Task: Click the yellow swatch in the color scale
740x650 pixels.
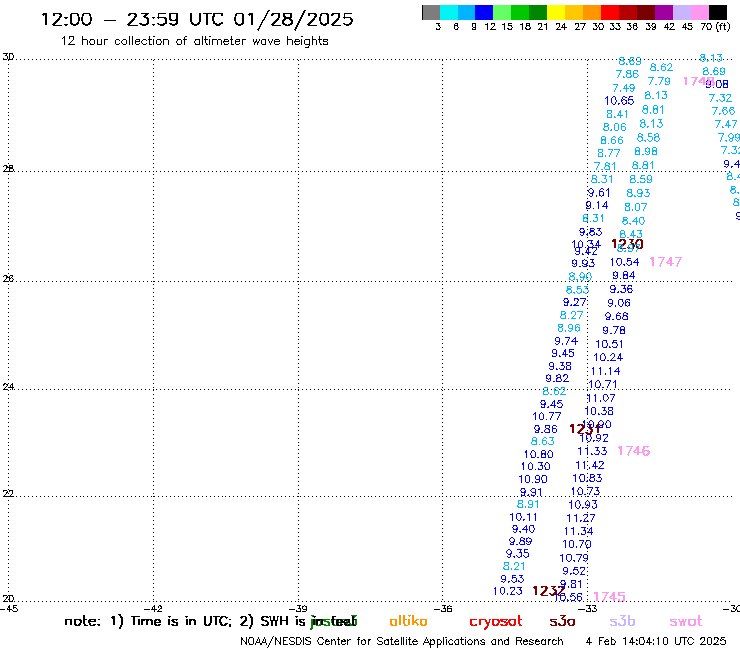Action: coord(555,12)
